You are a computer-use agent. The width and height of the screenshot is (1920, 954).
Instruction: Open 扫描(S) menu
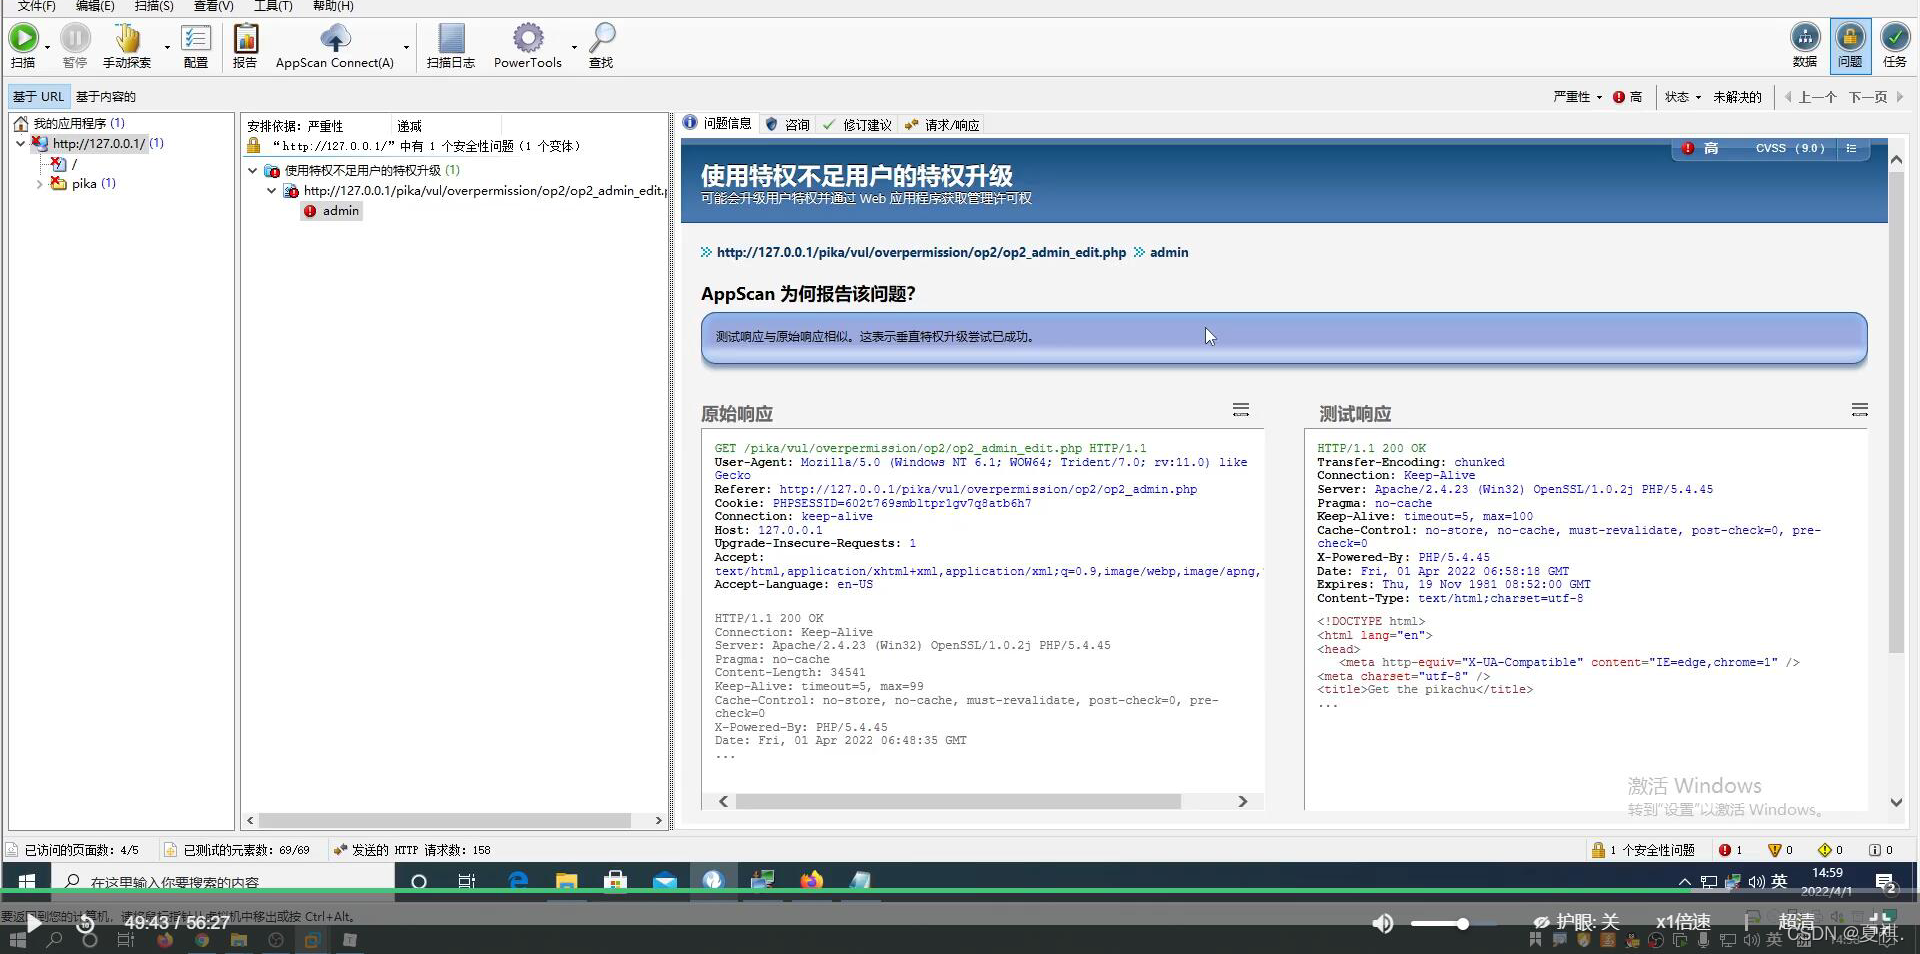pyautogui.click(x=154, y=6)
